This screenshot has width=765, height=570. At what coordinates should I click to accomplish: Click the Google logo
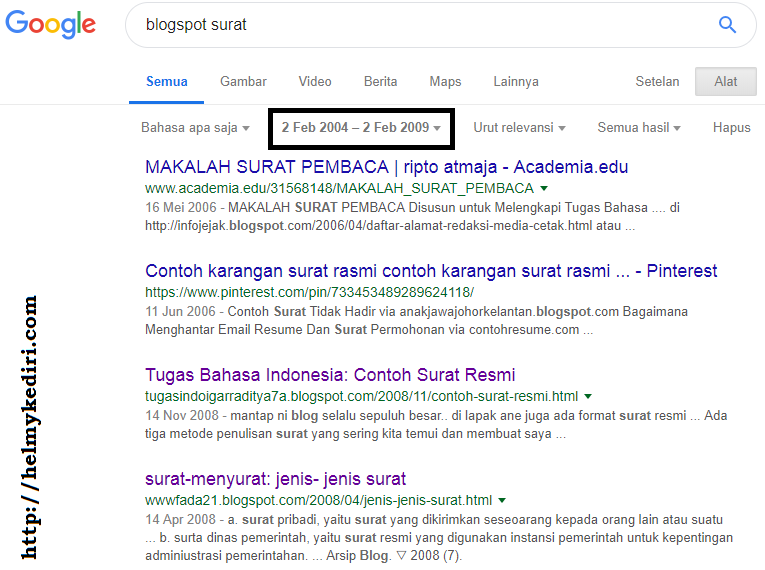pos(50,24)
